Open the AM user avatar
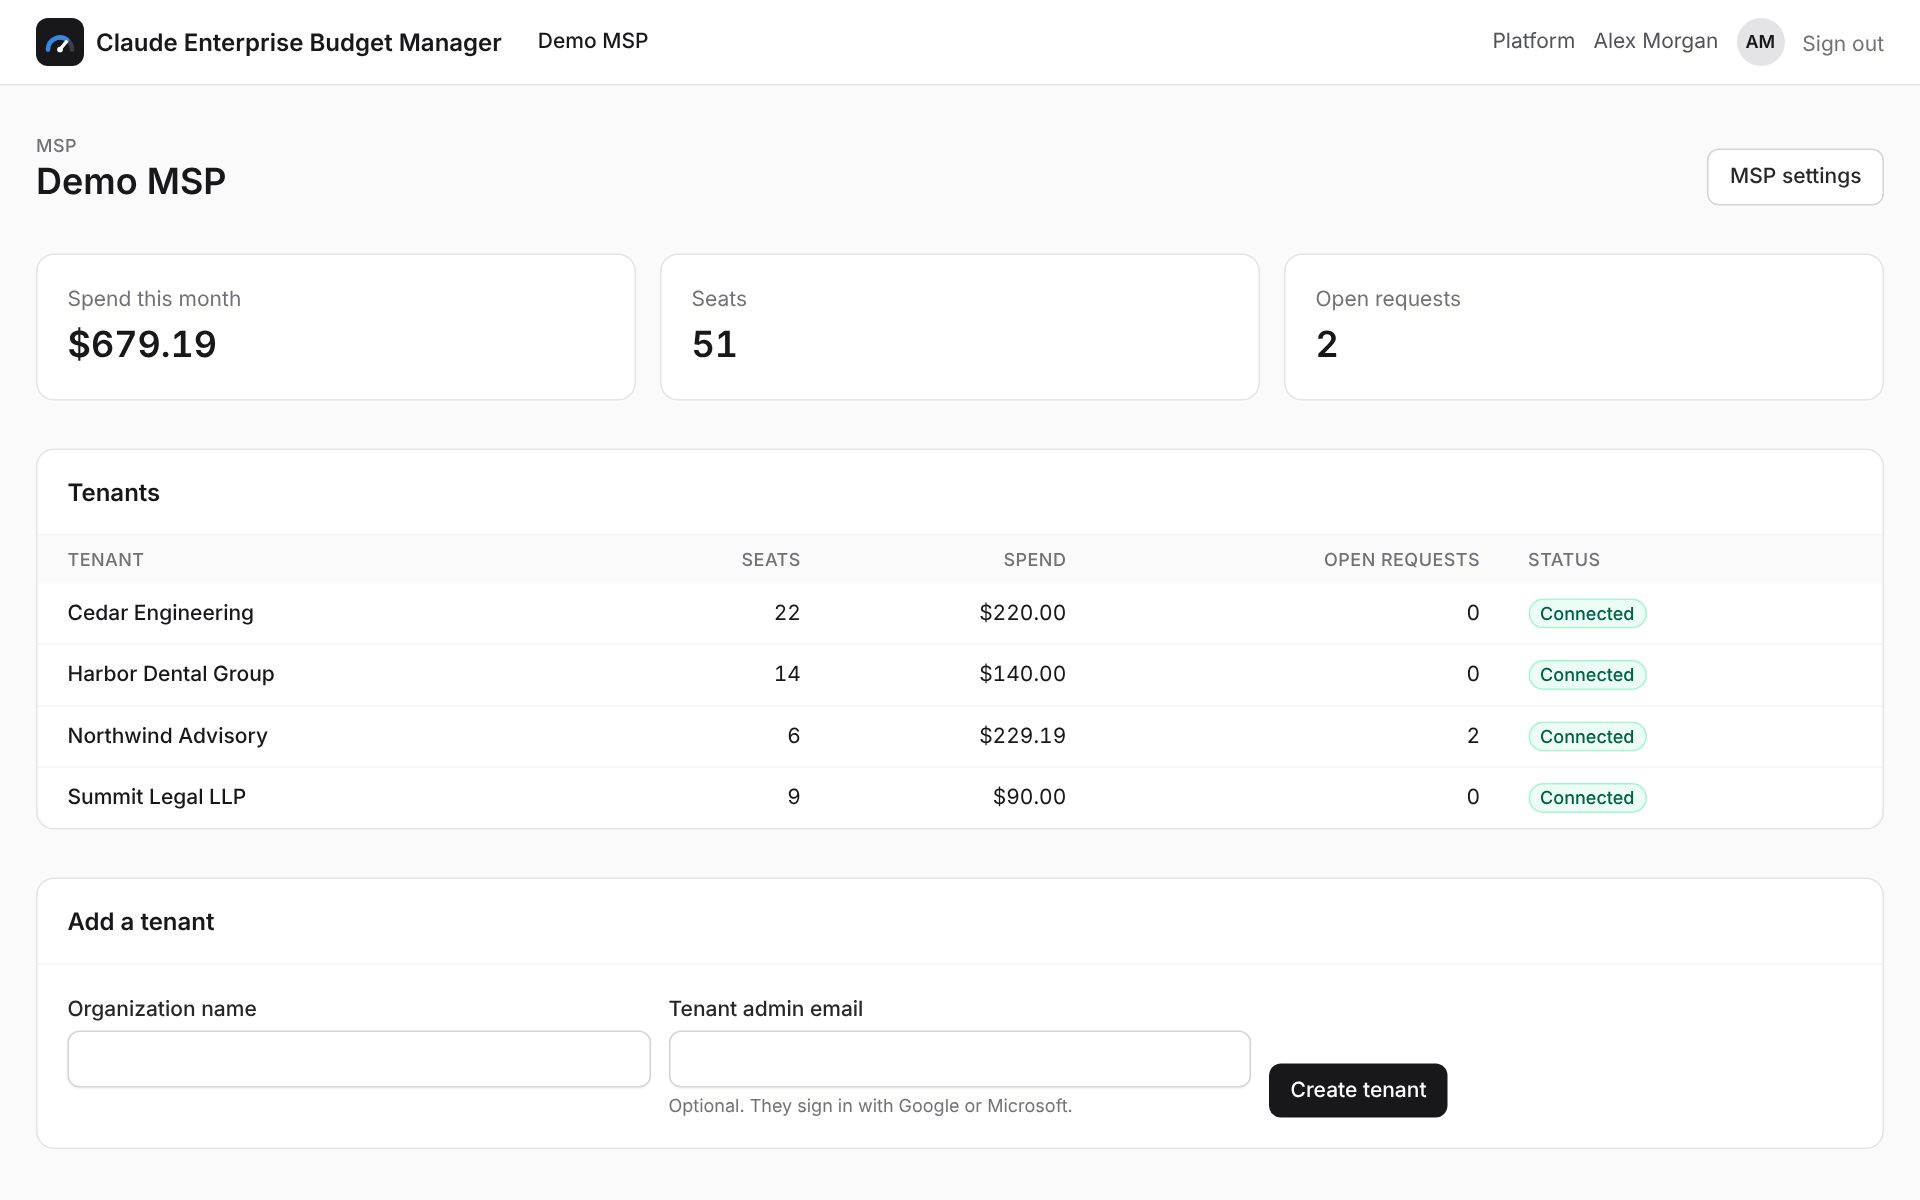 (x=1760, y=42)
